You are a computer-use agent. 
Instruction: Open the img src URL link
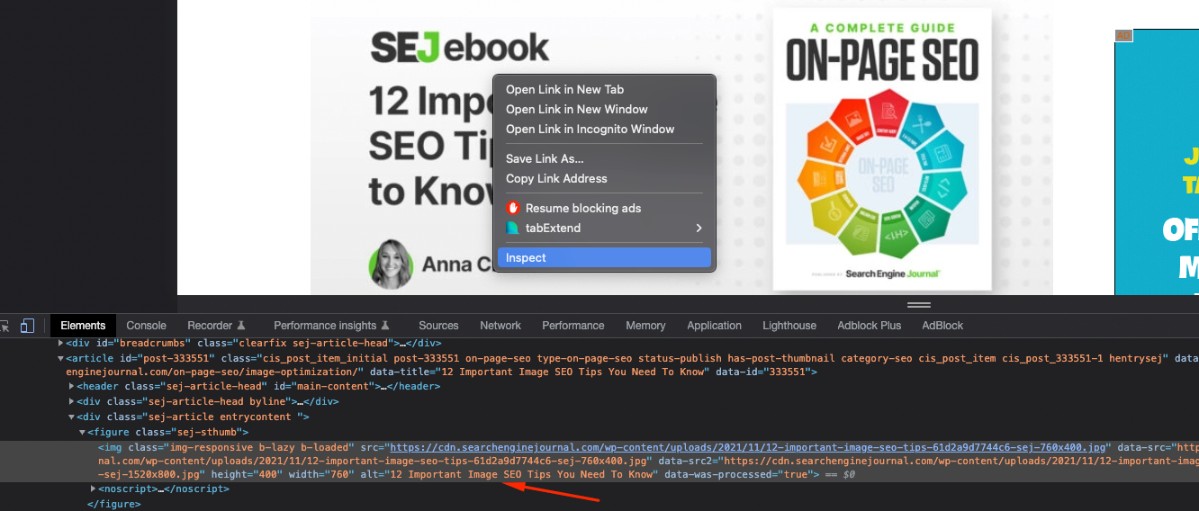tap(748, 447)
